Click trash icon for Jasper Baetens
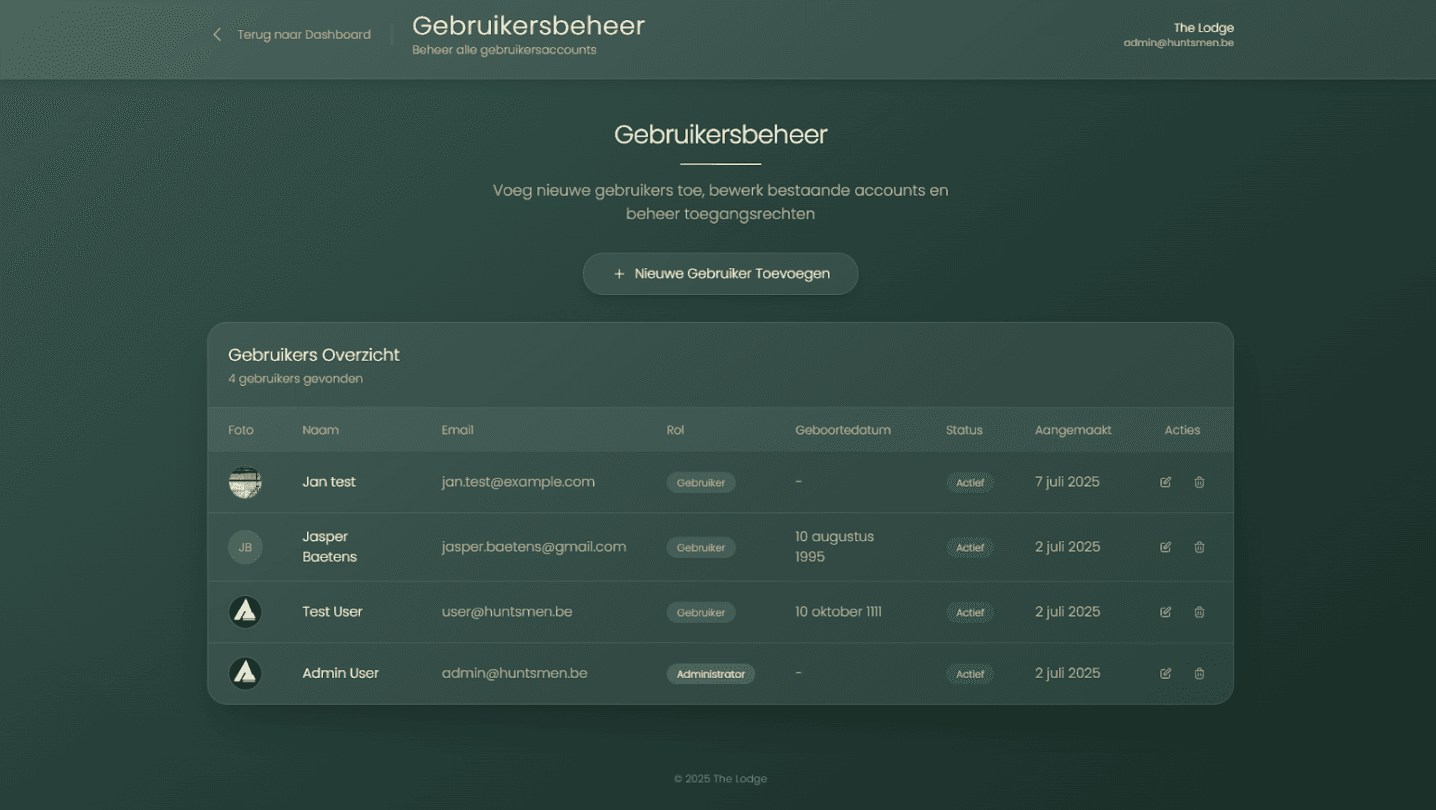The width and height of the screenshot is (1436, 810). (x=1199, y=547)
